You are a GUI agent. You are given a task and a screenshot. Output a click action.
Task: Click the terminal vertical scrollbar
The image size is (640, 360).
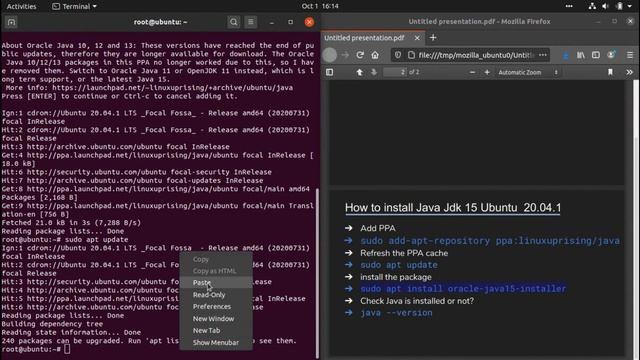[x=318, y=273]
